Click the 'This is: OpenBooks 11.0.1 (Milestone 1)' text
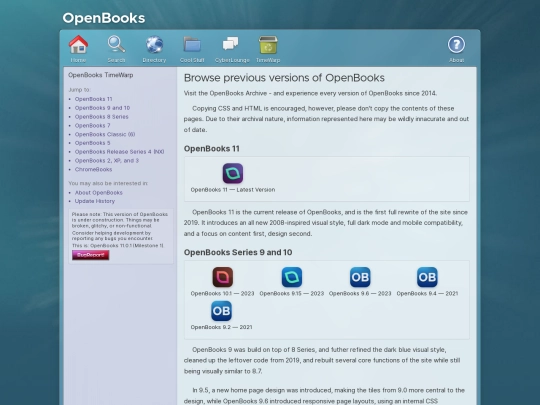Viewport: 540px width, 405px height. [x=118, y=246]
